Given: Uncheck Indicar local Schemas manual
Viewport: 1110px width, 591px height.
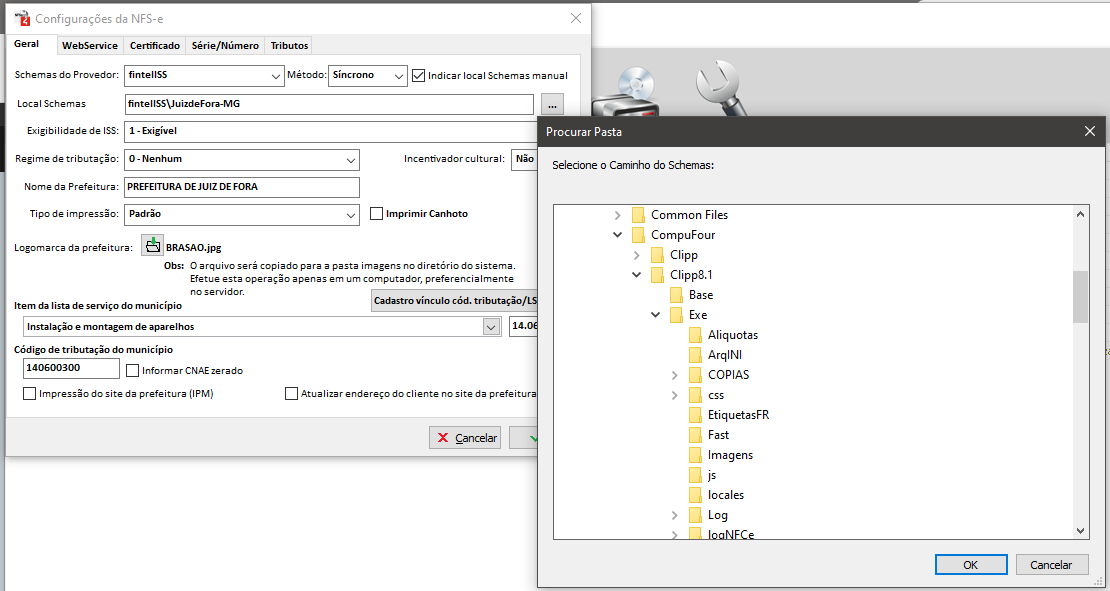Looking at the screenshot, I should [419, 75].
